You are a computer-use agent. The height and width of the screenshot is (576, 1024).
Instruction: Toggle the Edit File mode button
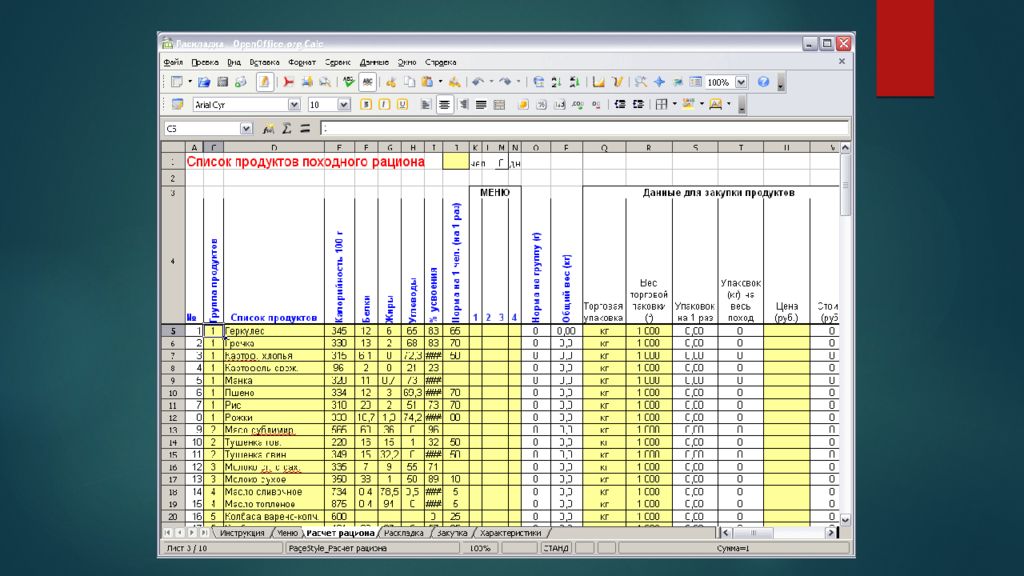(x=264, y=82)
